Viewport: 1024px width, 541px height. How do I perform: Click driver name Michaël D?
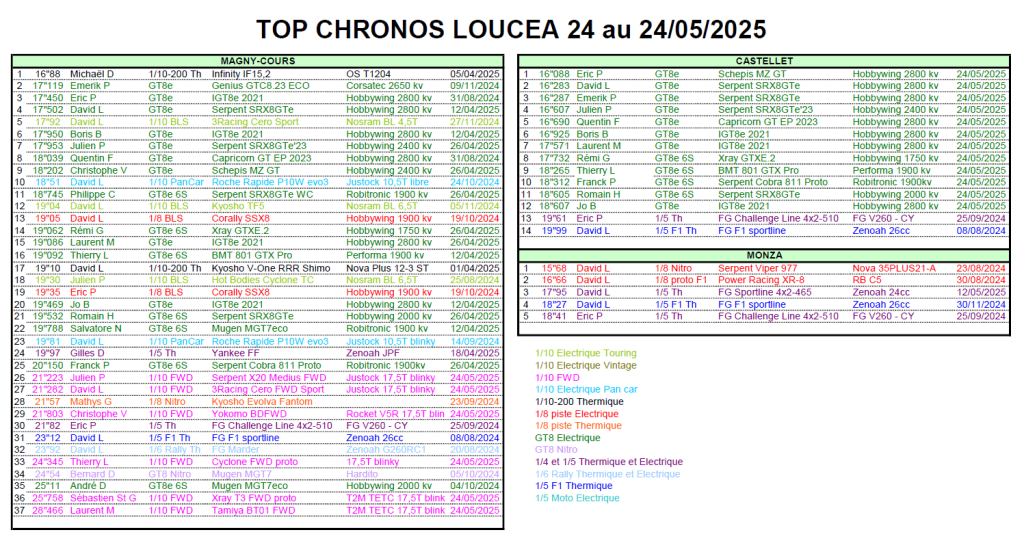(x=92, y=74)
